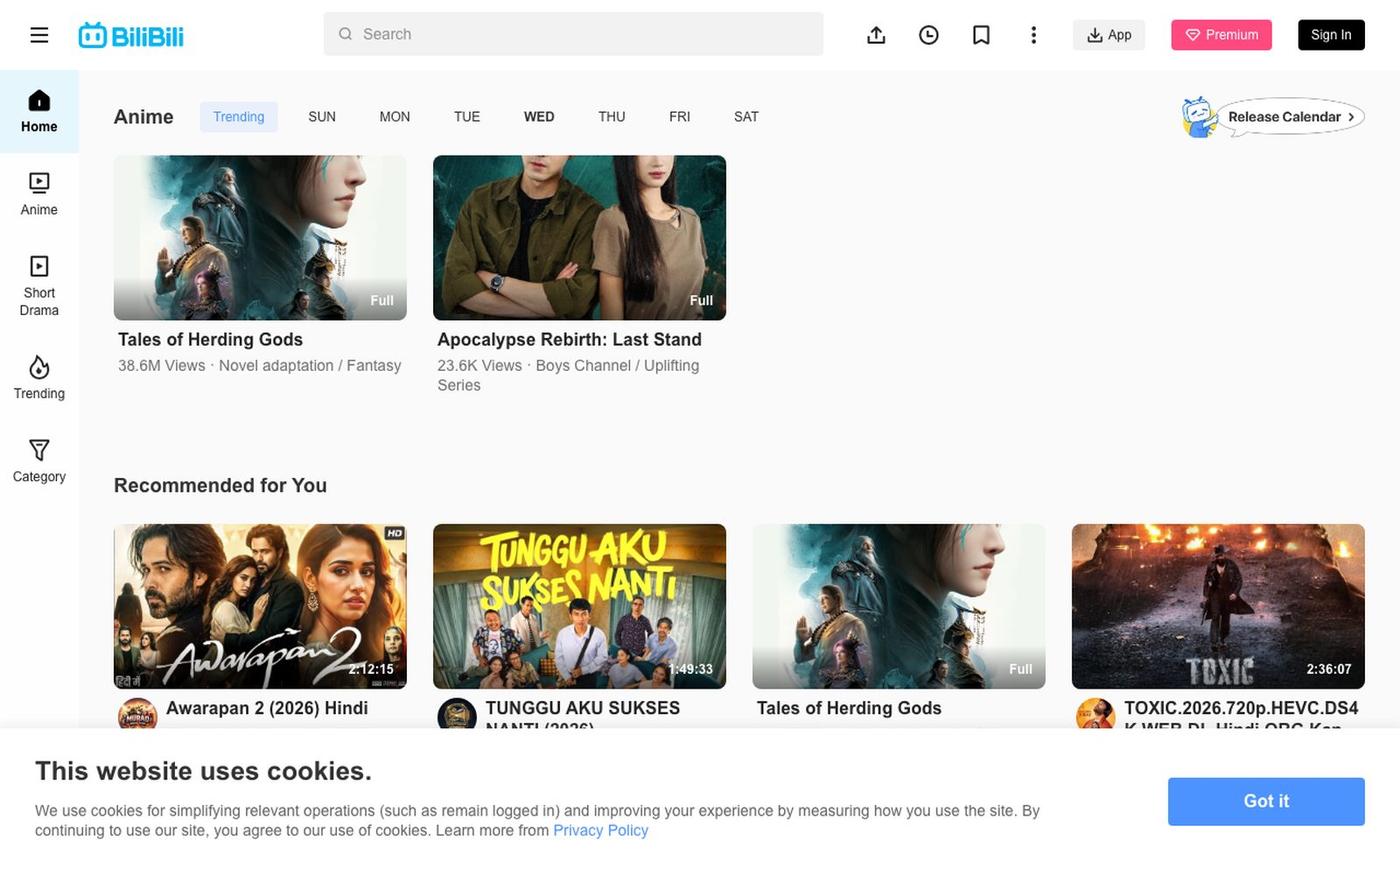Open Trending flame in sidebar

pyautogui.click(x=39, y=378)
